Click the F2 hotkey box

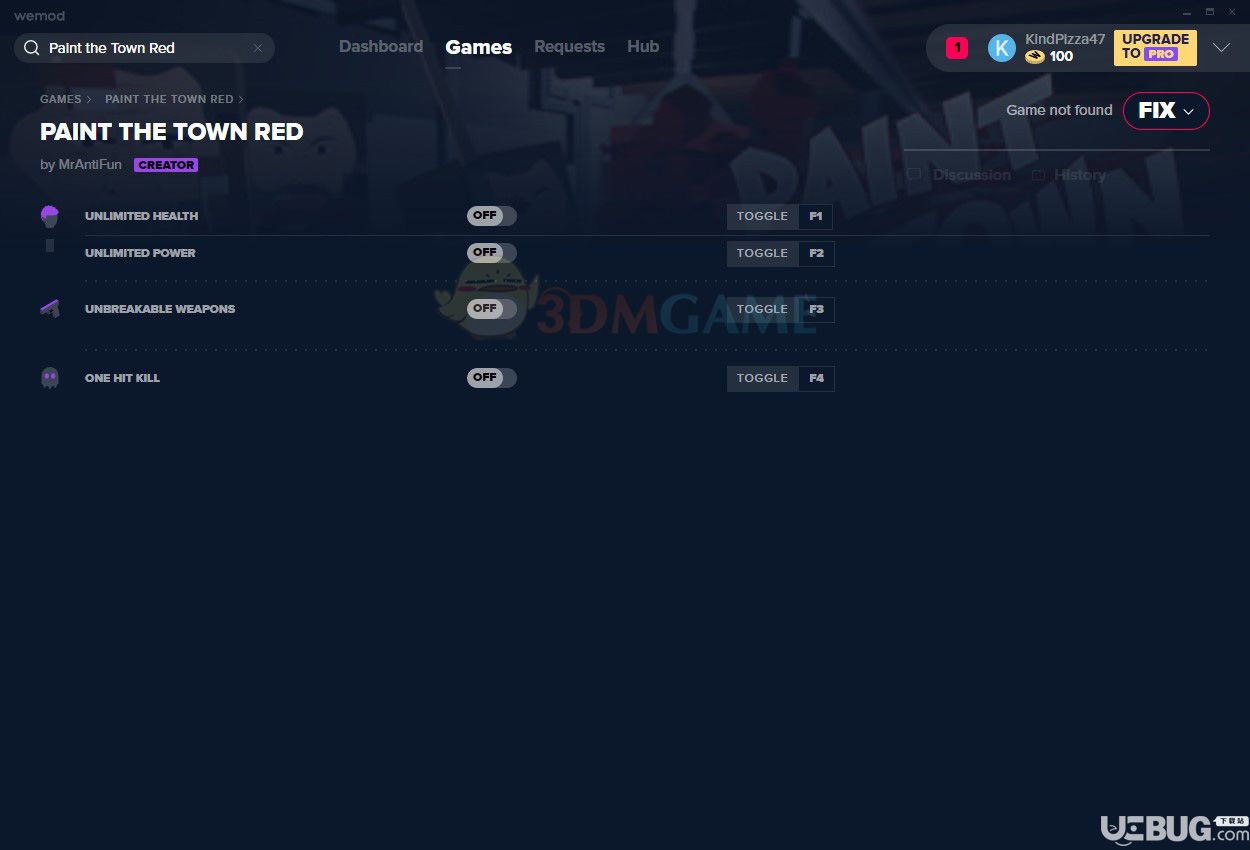tap(816, 254)
